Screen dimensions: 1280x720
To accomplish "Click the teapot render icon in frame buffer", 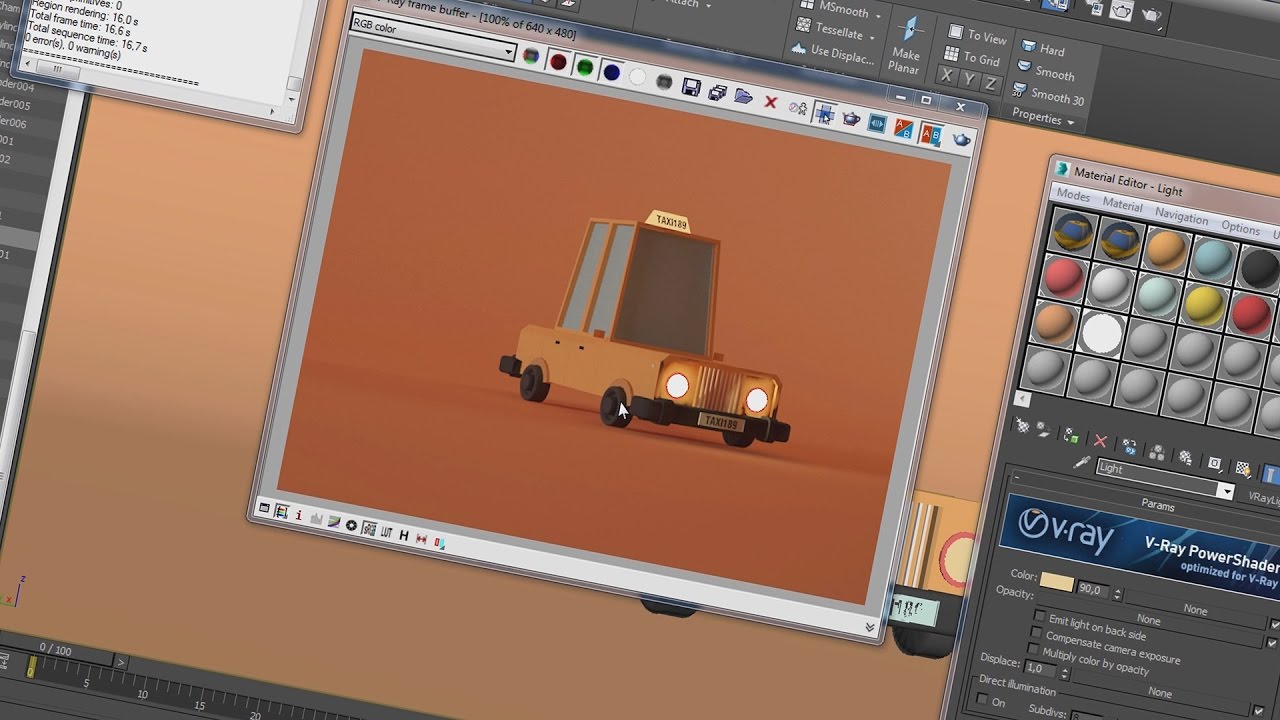I will point(851,119).
